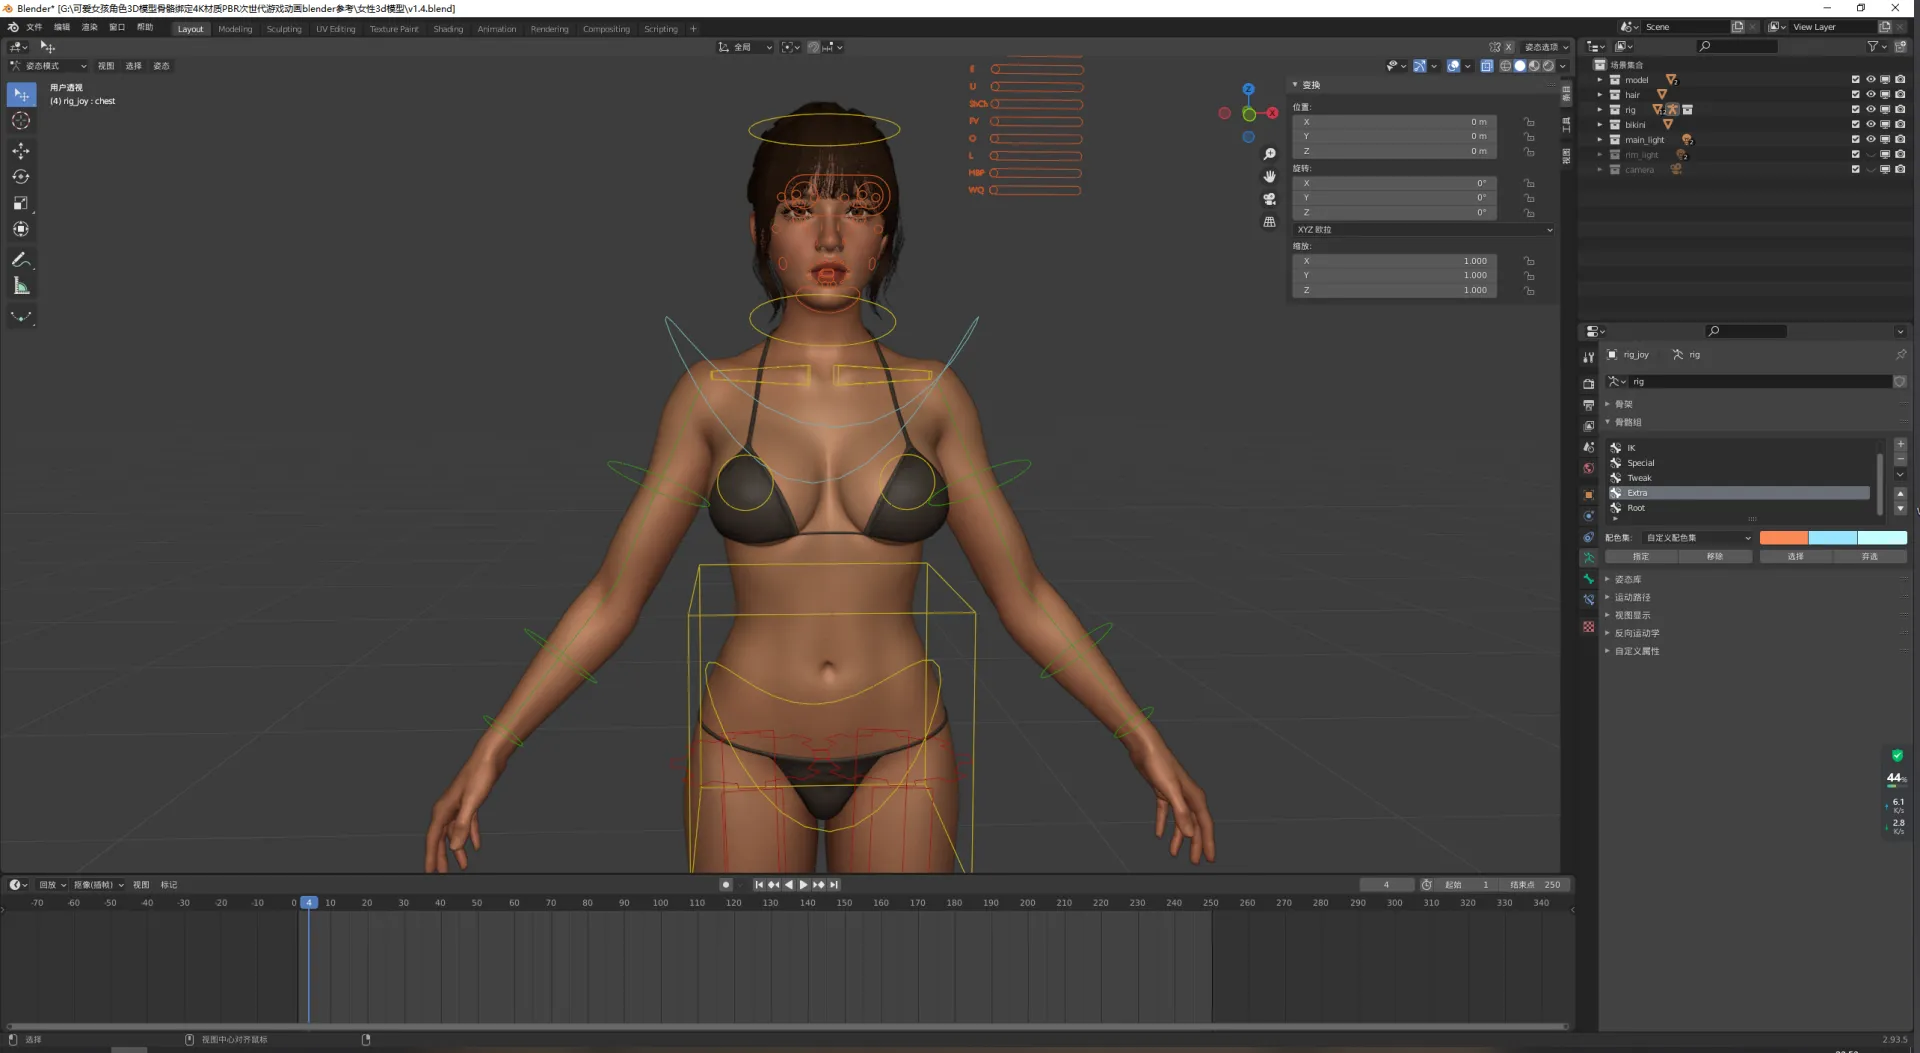Expand the 反向运动学 panel
Screen dimensions: 1920x1053
tap(1637, 633)
